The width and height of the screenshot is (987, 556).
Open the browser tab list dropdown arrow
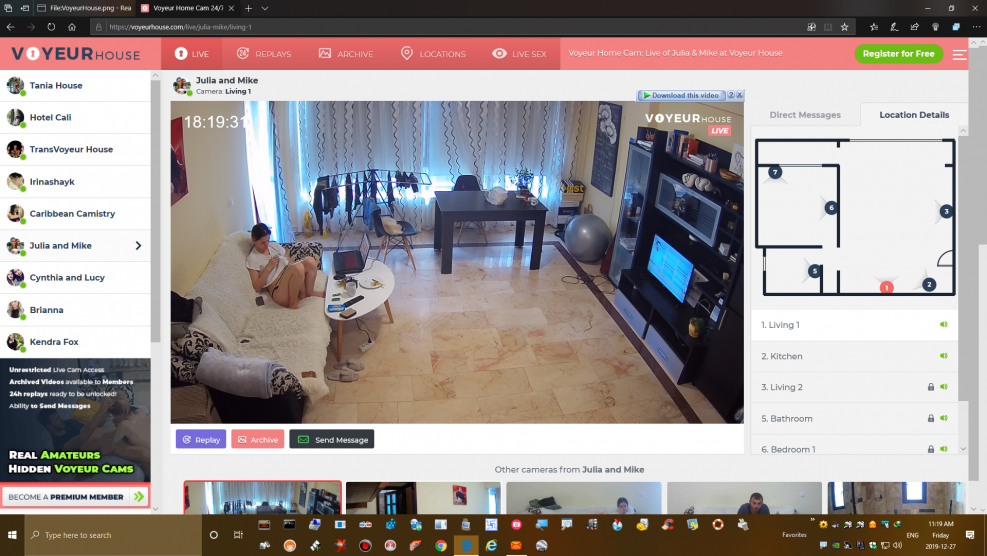(264, 7)
